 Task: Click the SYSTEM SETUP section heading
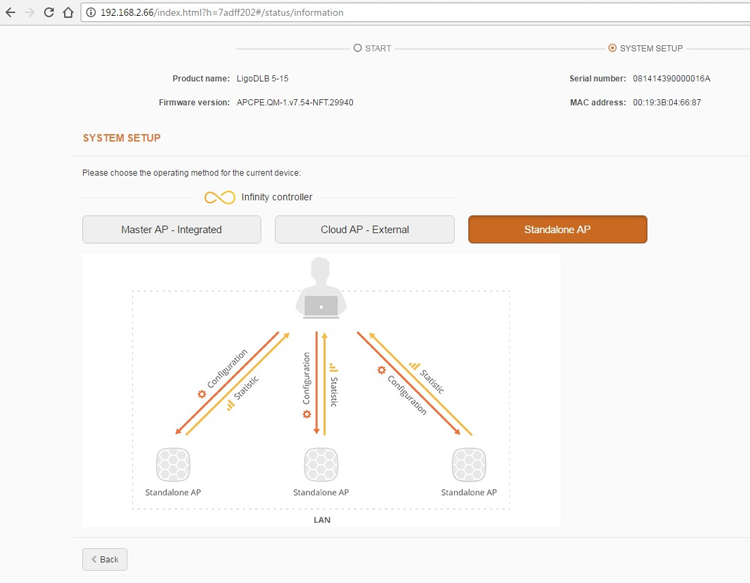tap(121, 138)
